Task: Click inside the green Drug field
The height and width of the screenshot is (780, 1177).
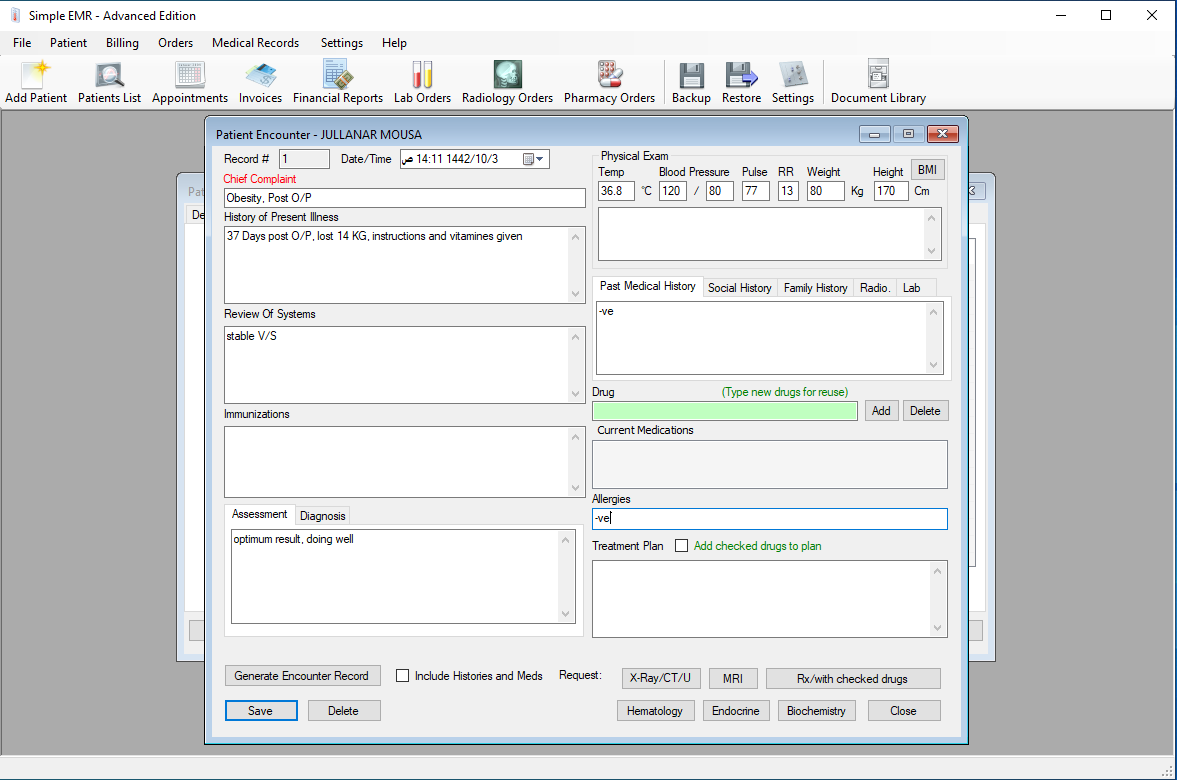Action: click(724, 410)
